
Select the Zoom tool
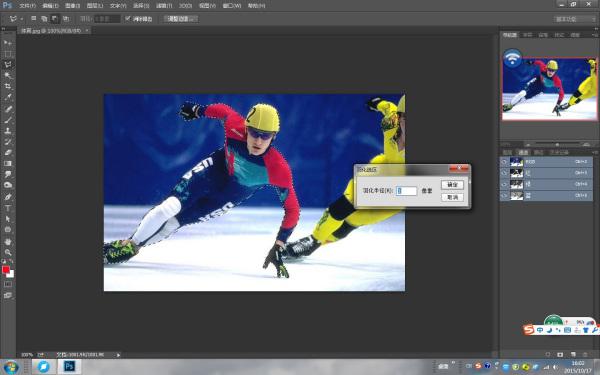coord(8,252)
